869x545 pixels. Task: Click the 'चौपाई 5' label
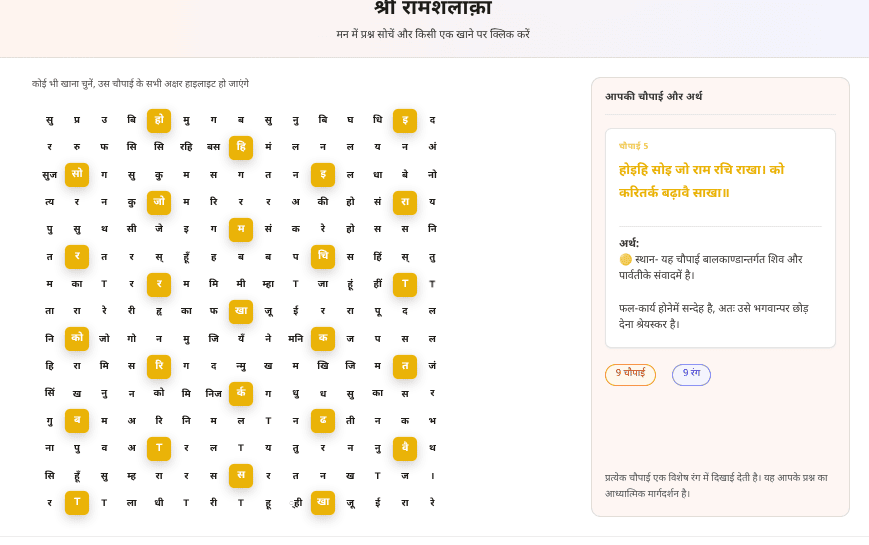(x=633, y=146)
